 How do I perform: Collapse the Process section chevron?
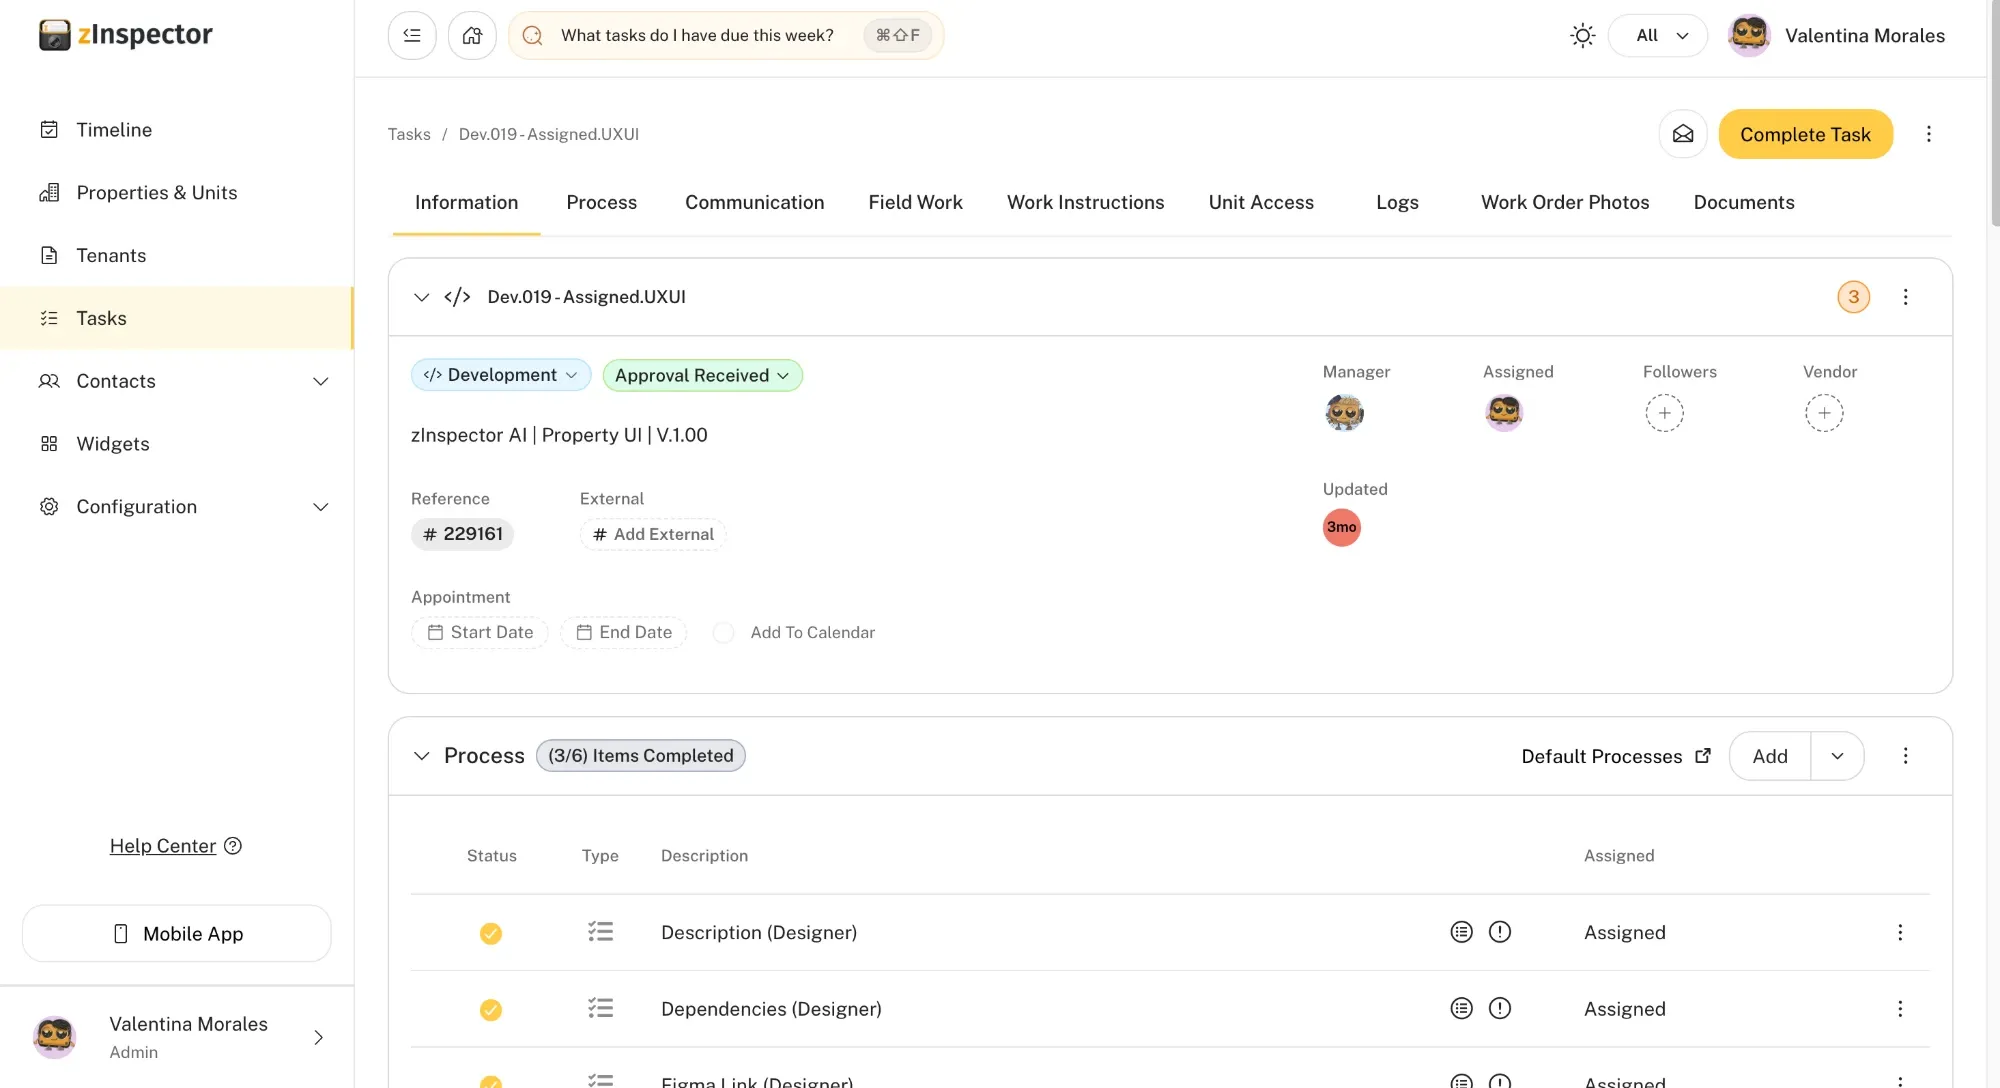pos(422,756)
